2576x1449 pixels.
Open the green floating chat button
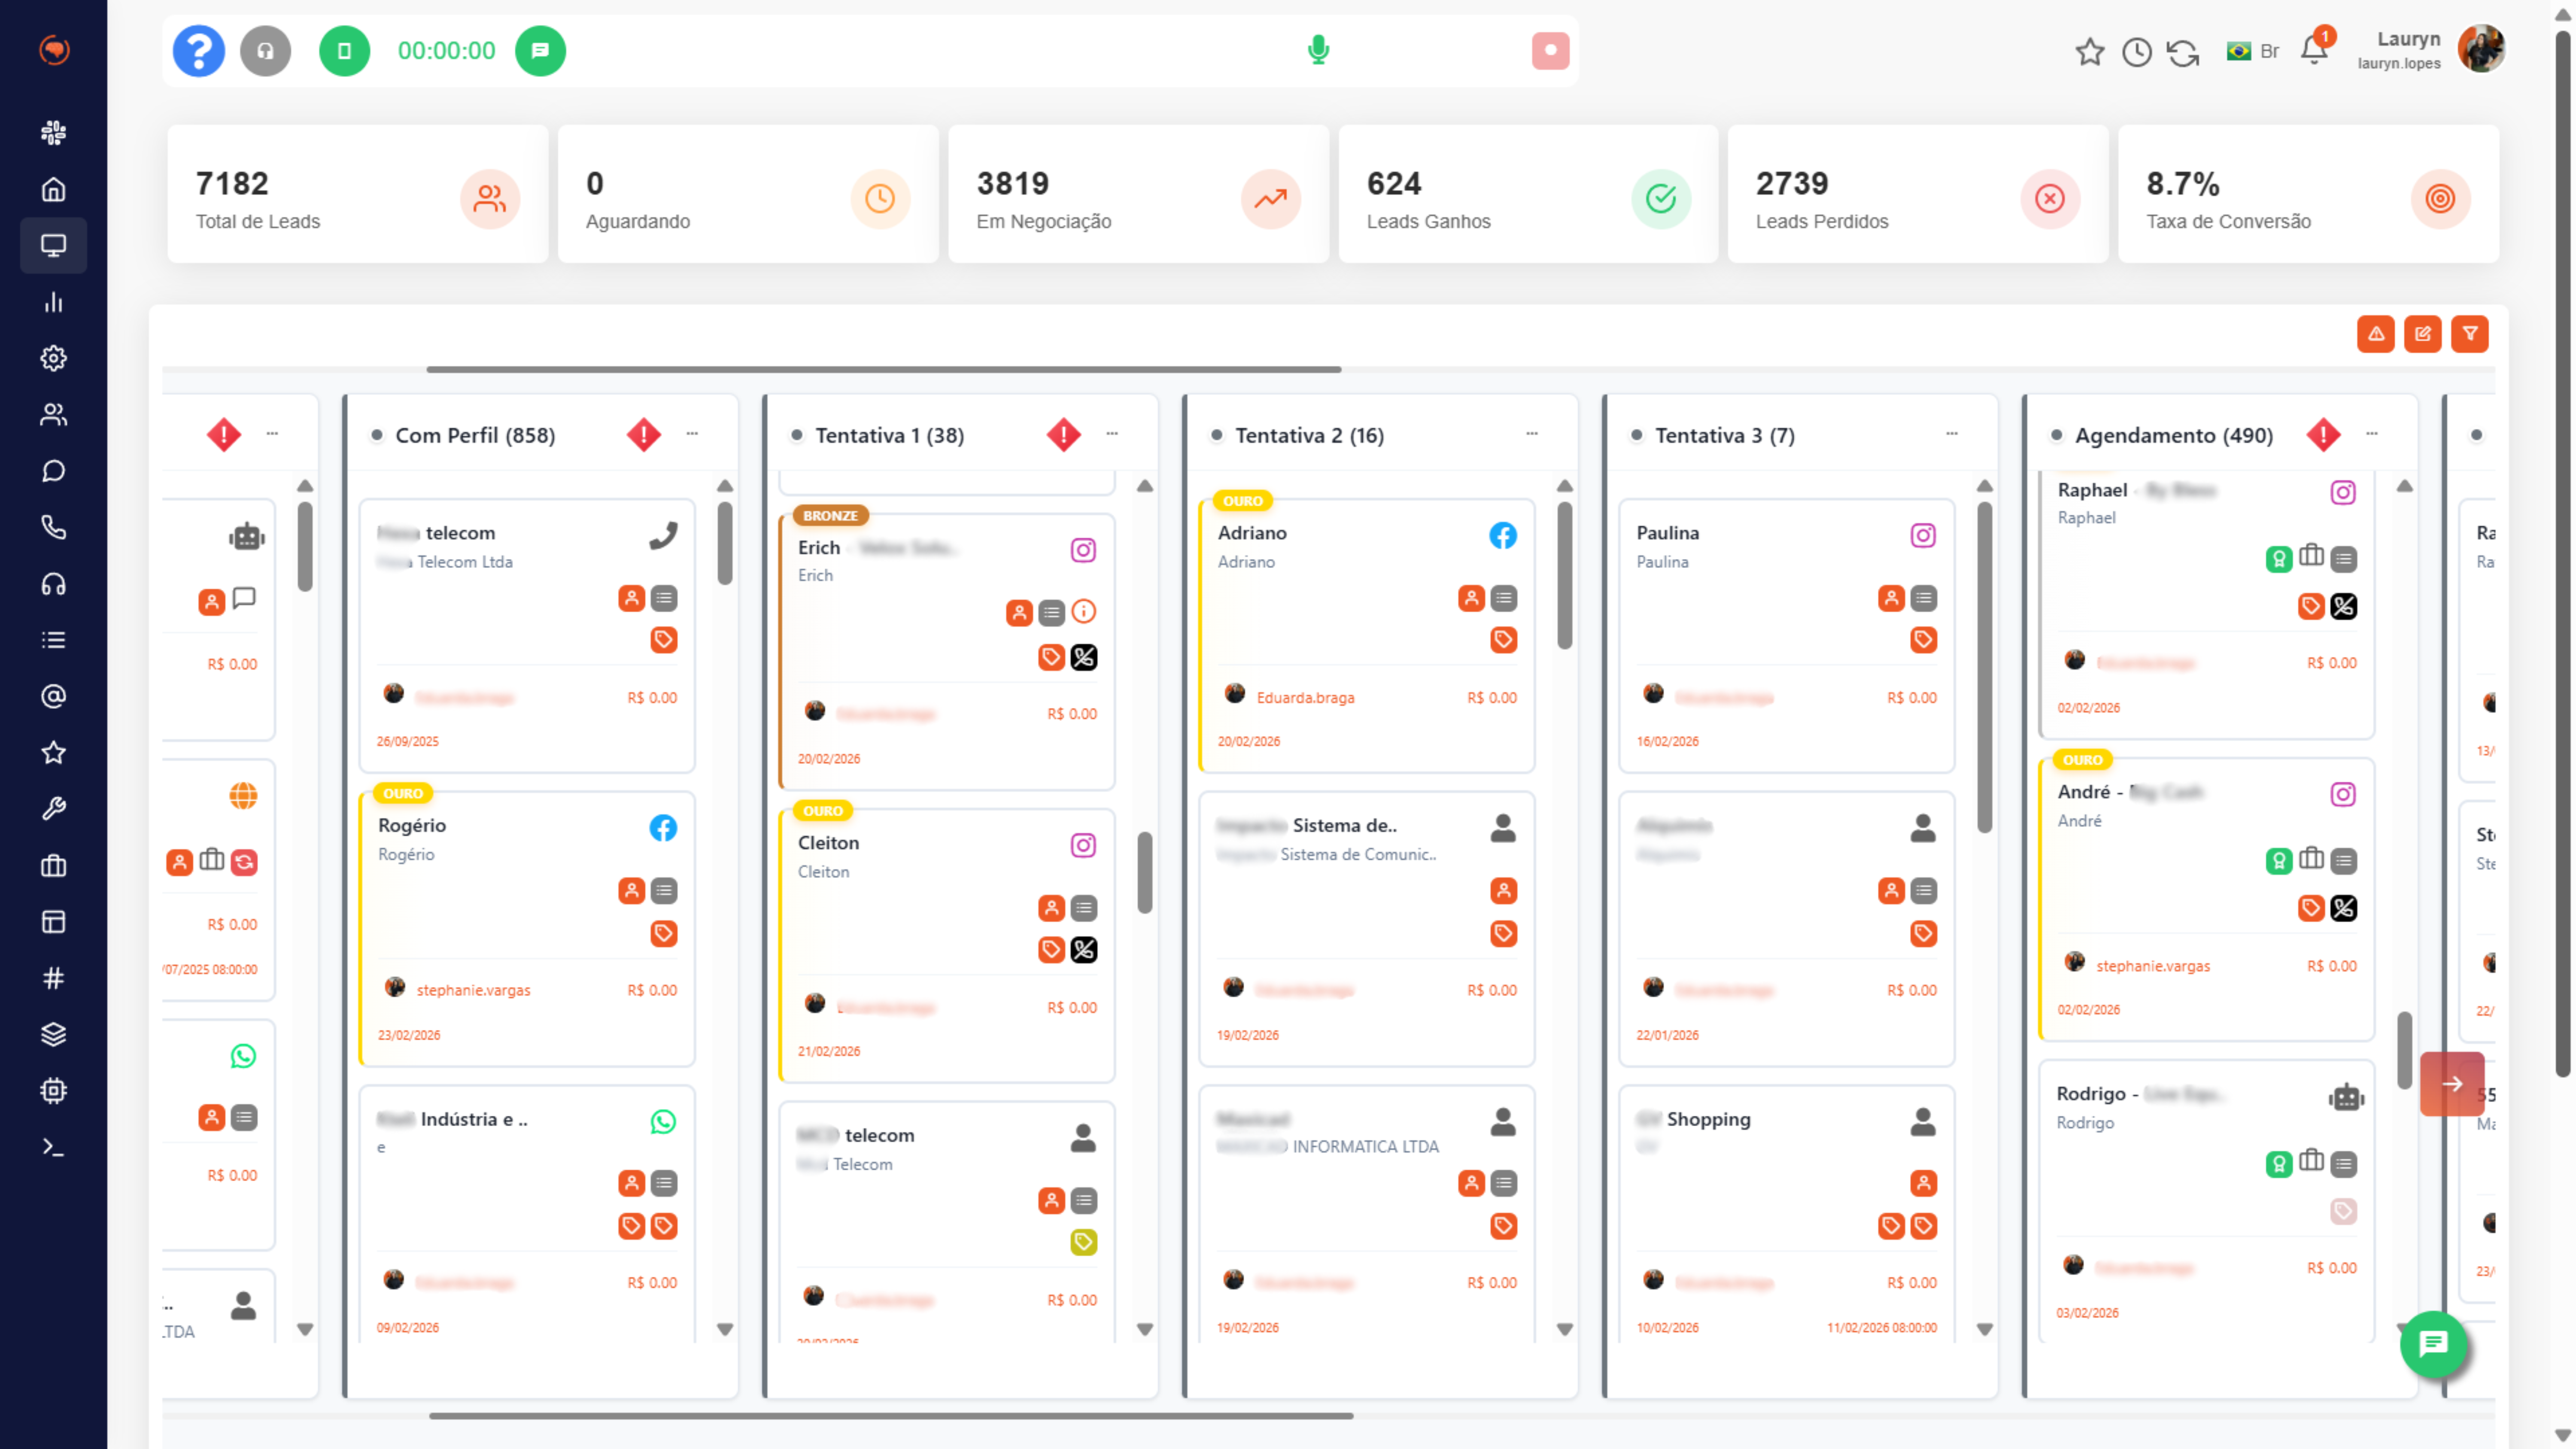pyautogui.click(x=2433, y=1344)
